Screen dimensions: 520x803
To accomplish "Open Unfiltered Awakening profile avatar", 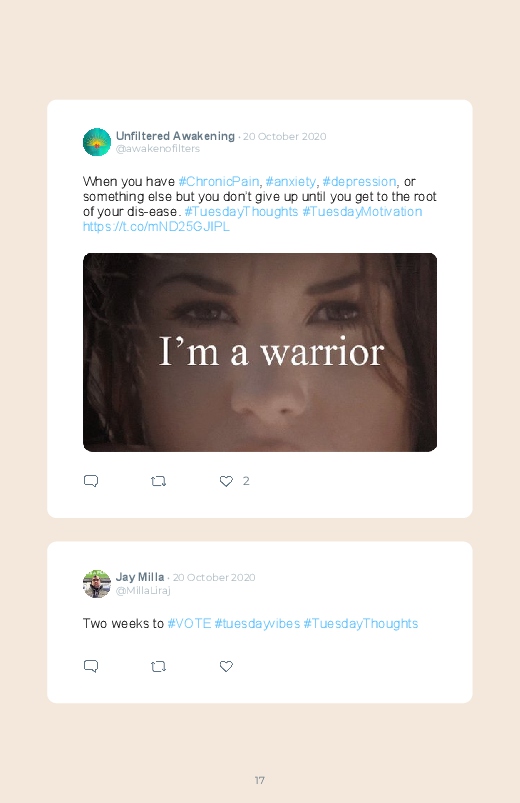I will click(97, 142).
